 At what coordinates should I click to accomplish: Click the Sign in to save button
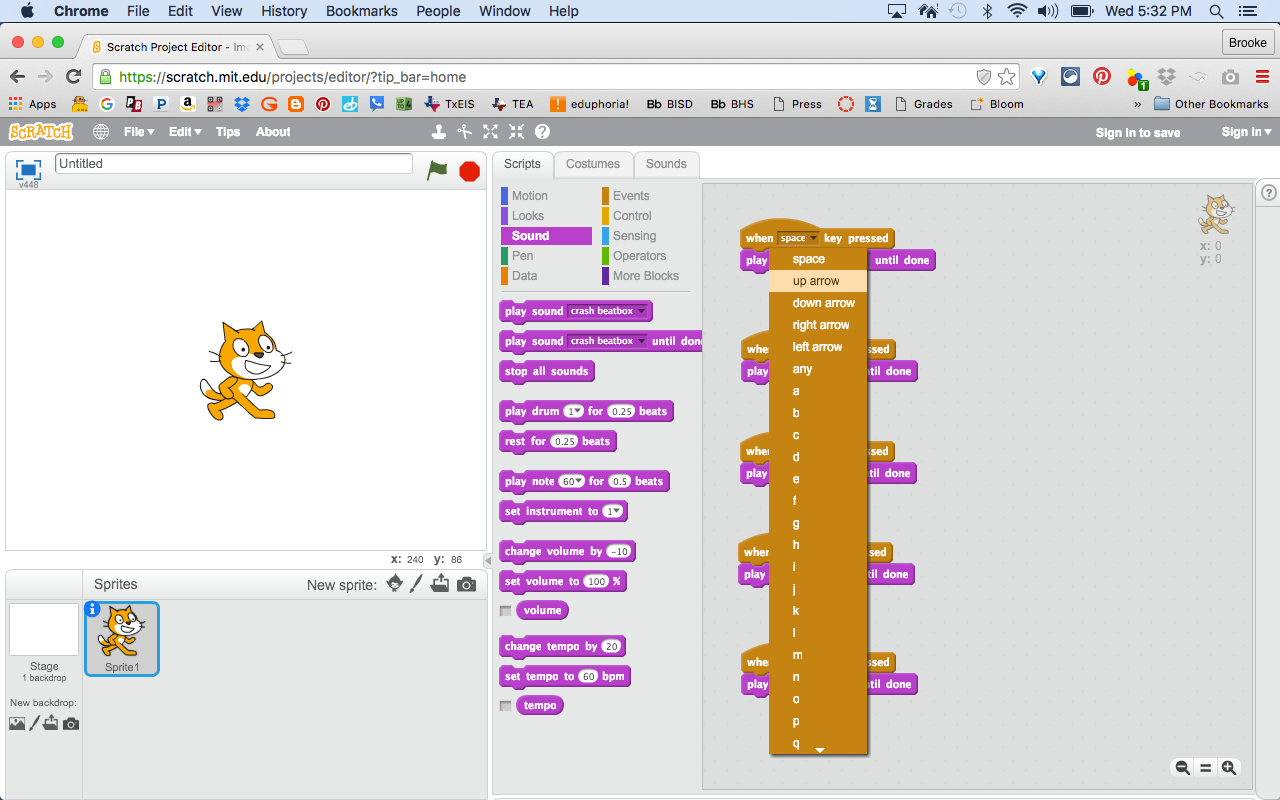tap(1137, 131)
